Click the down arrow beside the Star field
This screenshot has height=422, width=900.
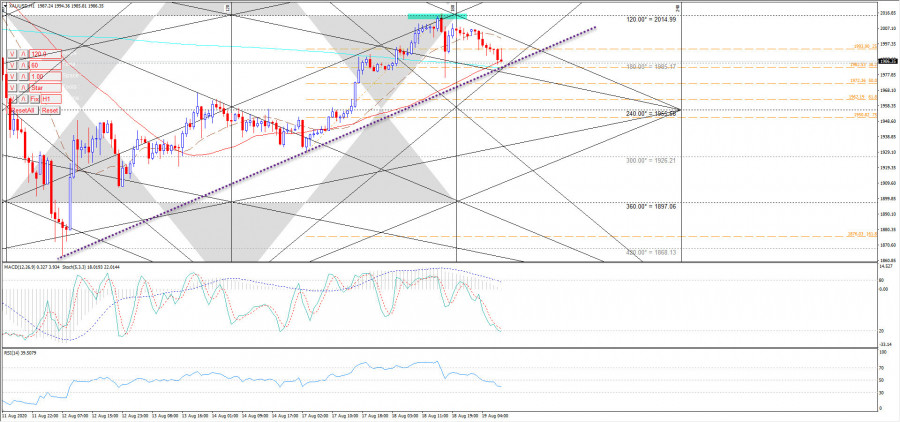click(x=12, y=87)
